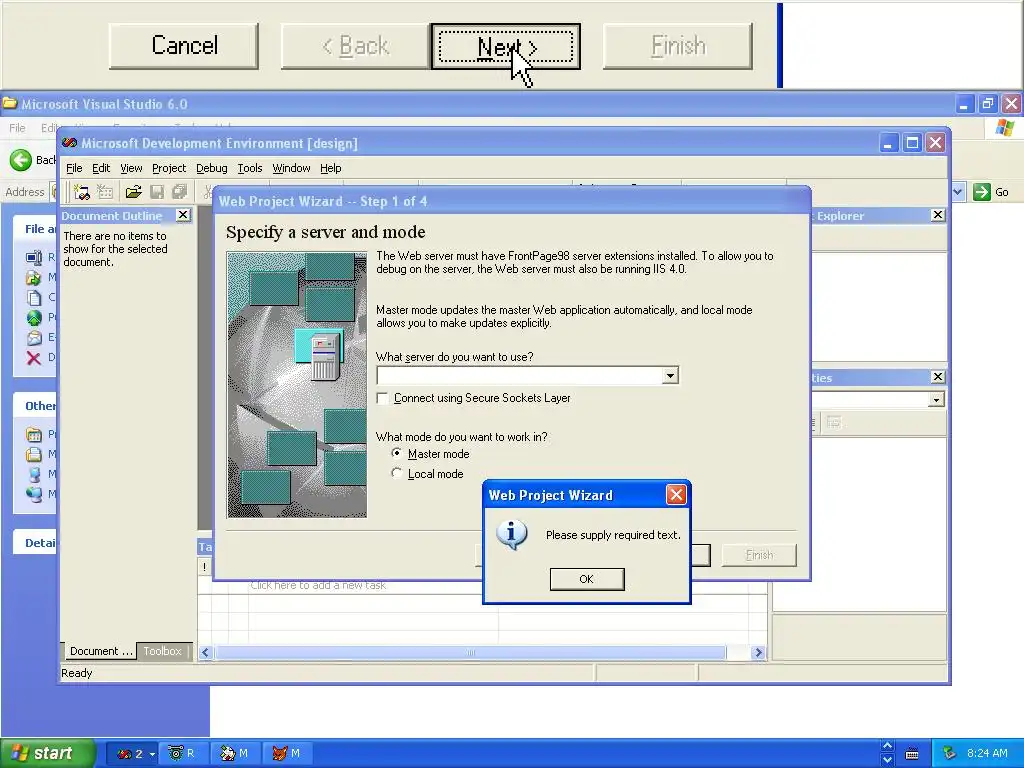The image size is (1024, 768).
Task: Click the My Computer icon under Other places
Action: coord(34,474)
